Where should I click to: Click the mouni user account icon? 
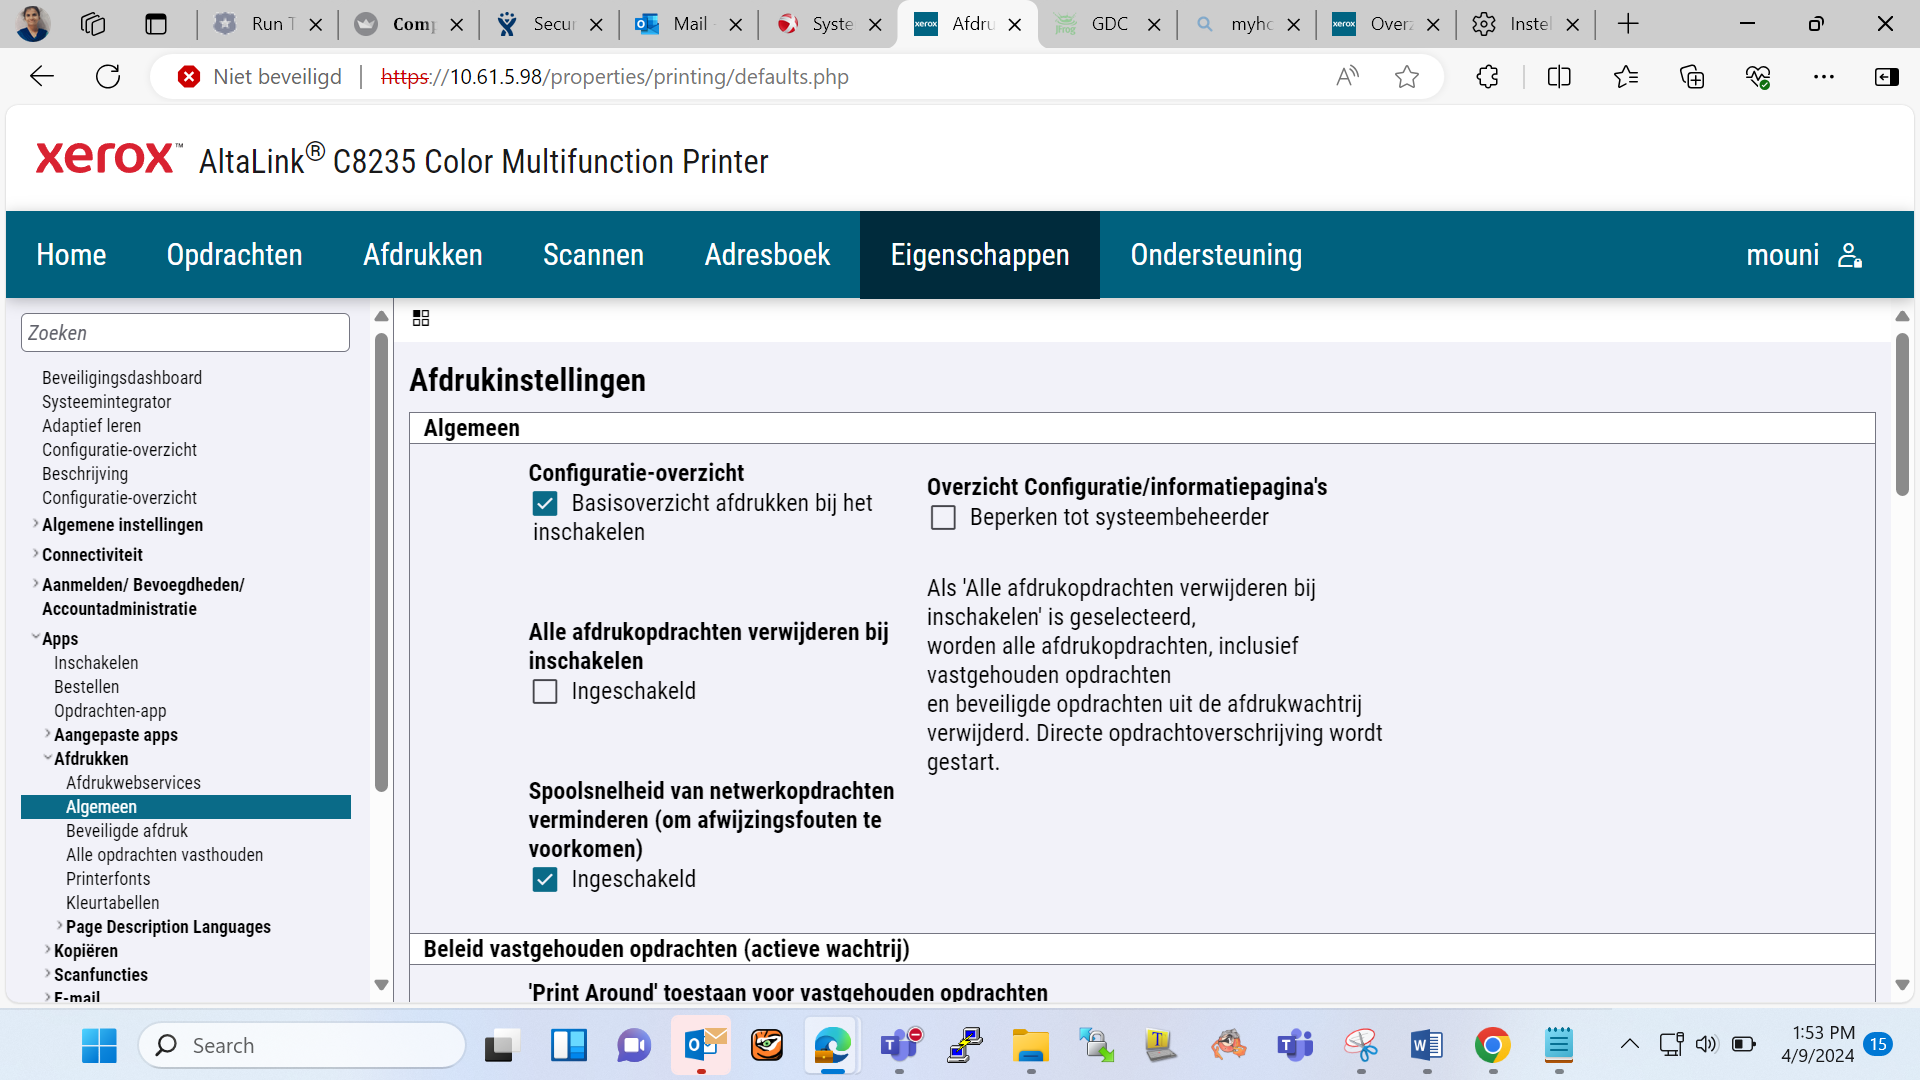pos(1849,256)
